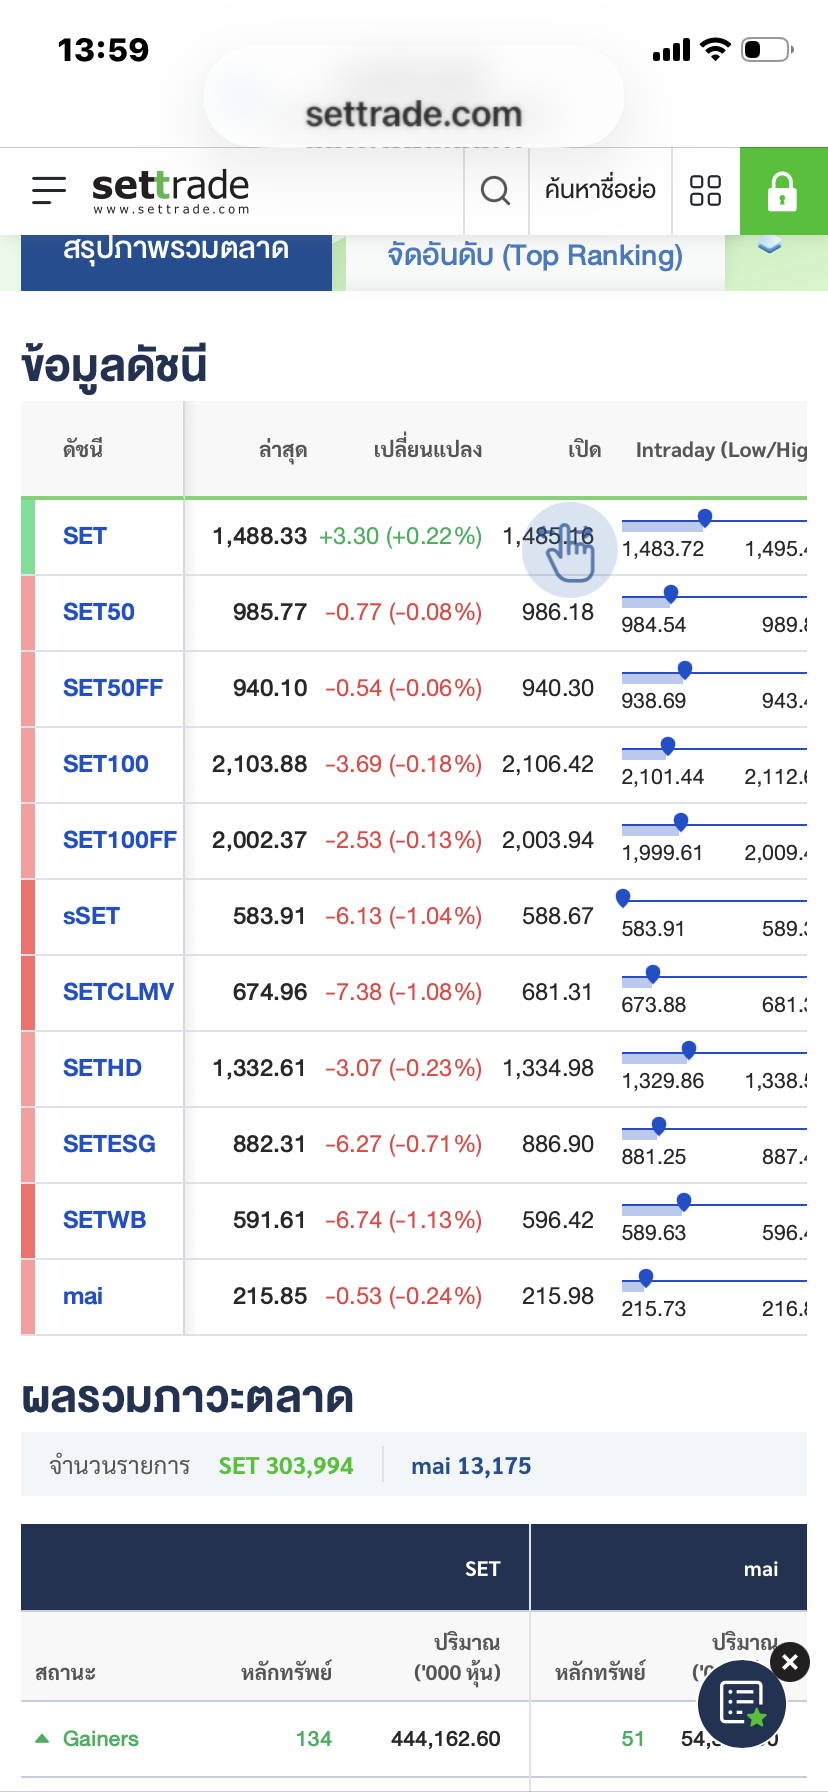Open the mai index link
This screenshot has height=1792, width=828.
[x=83, y=1297]
